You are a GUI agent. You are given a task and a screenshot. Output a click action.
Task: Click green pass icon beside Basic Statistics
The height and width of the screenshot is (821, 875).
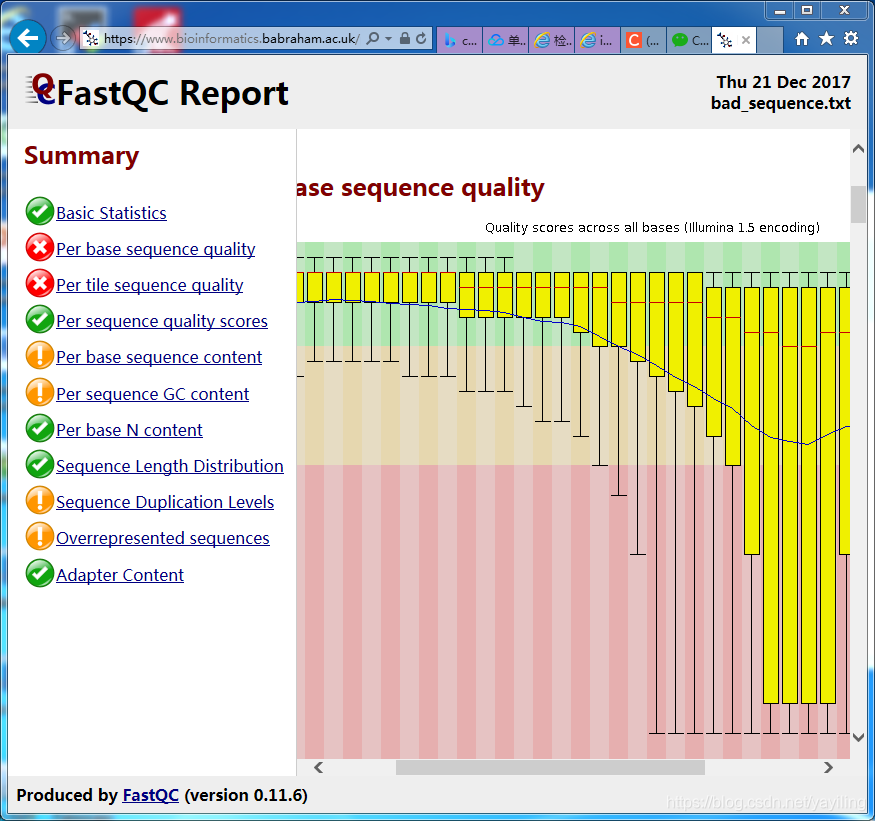coord(40,211)
